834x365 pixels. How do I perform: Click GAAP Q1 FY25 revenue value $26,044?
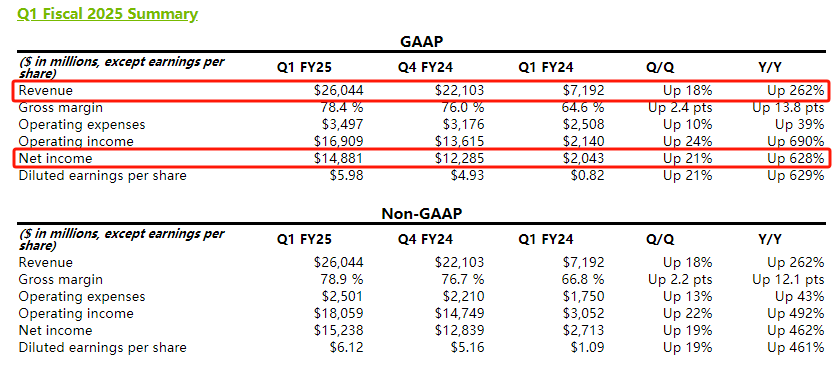[x=339, y=90]
